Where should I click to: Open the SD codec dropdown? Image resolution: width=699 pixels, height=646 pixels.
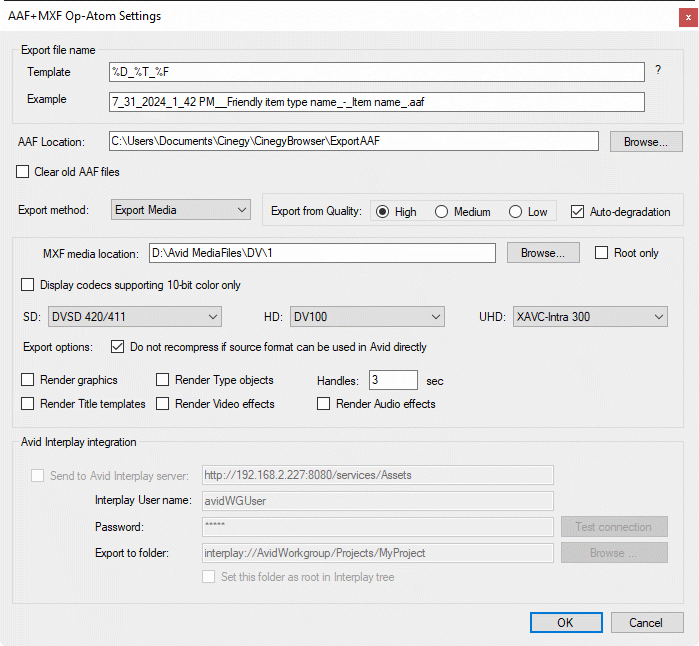point(135,317)
